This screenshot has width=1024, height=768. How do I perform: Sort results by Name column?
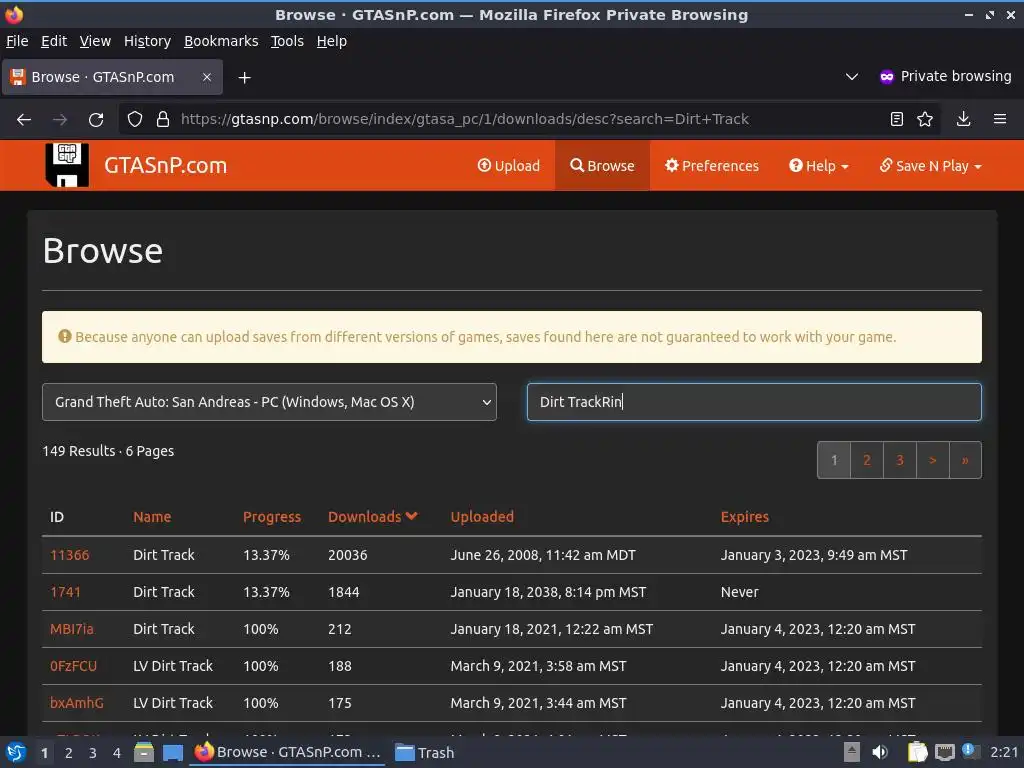[152, 517]
